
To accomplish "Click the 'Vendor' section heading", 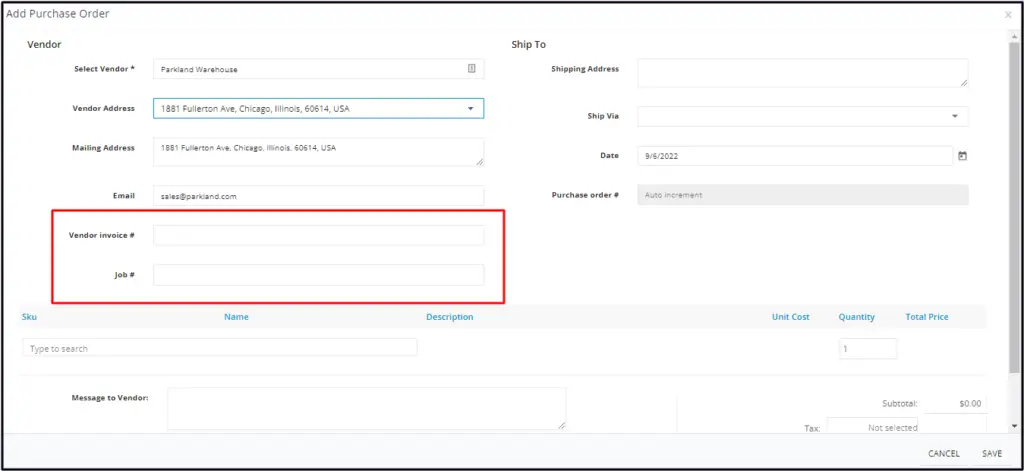I will 44,45.
